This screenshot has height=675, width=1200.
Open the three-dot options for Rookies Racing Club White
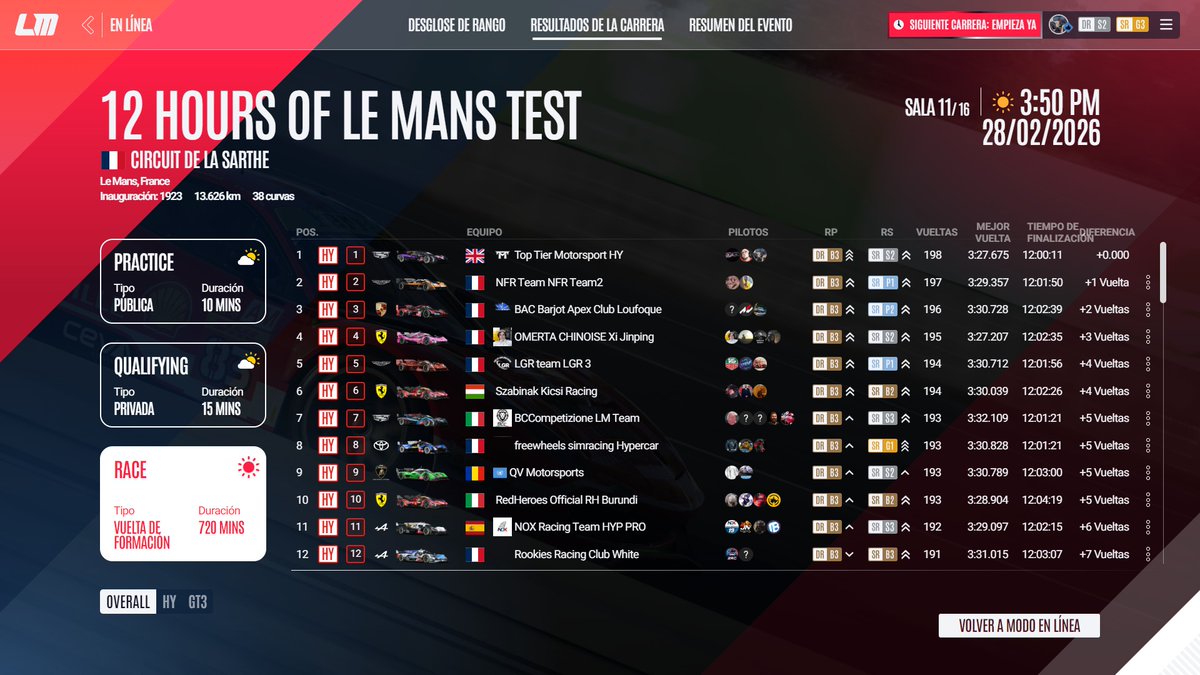[1148, 554]
